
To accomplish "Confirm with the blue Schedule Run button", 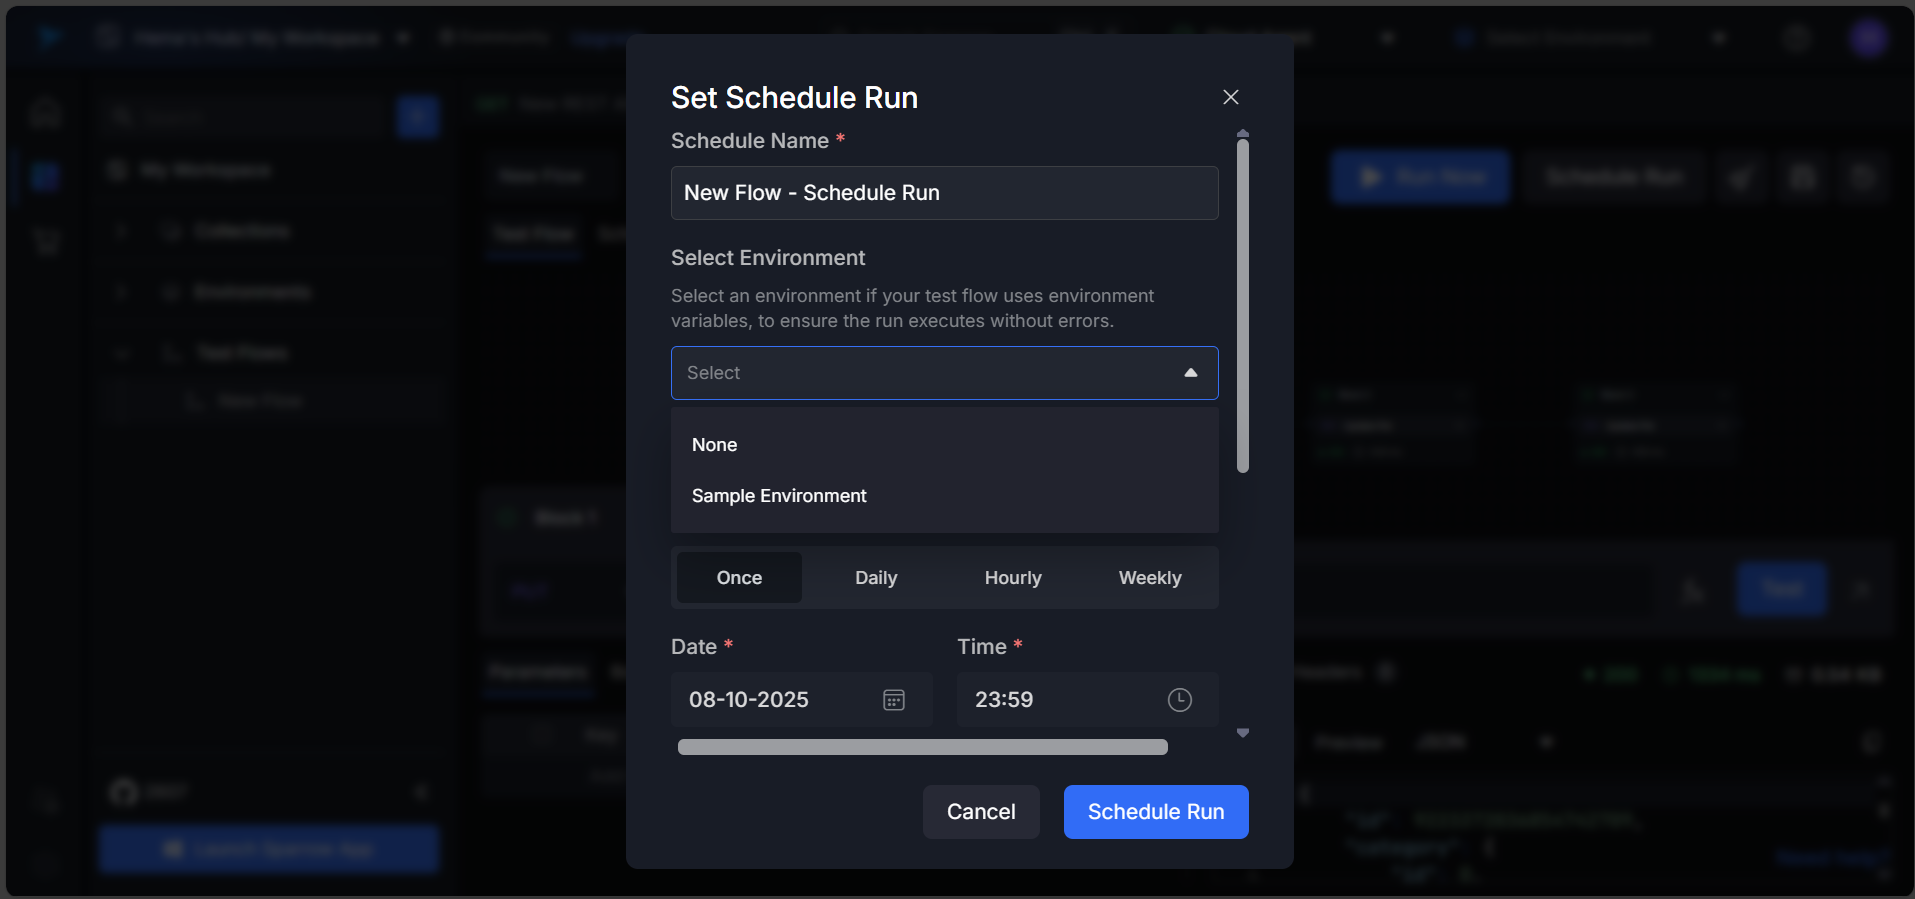I will tap(1155, 812).
